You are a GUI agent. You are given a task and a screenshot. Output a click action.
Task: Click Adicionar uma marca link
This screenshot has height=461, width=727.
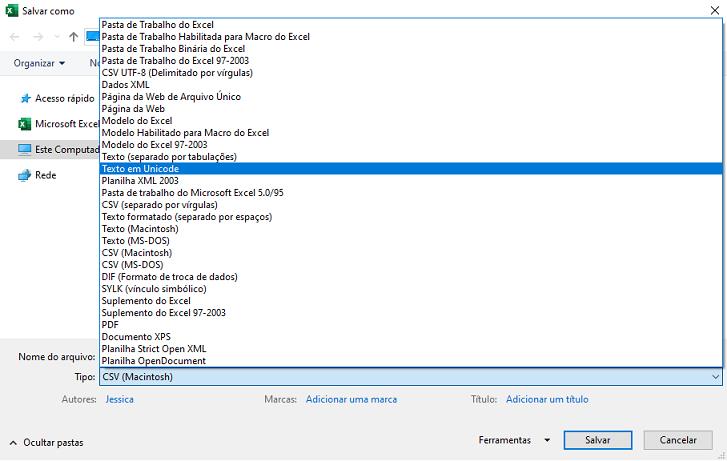click(351, 399)
